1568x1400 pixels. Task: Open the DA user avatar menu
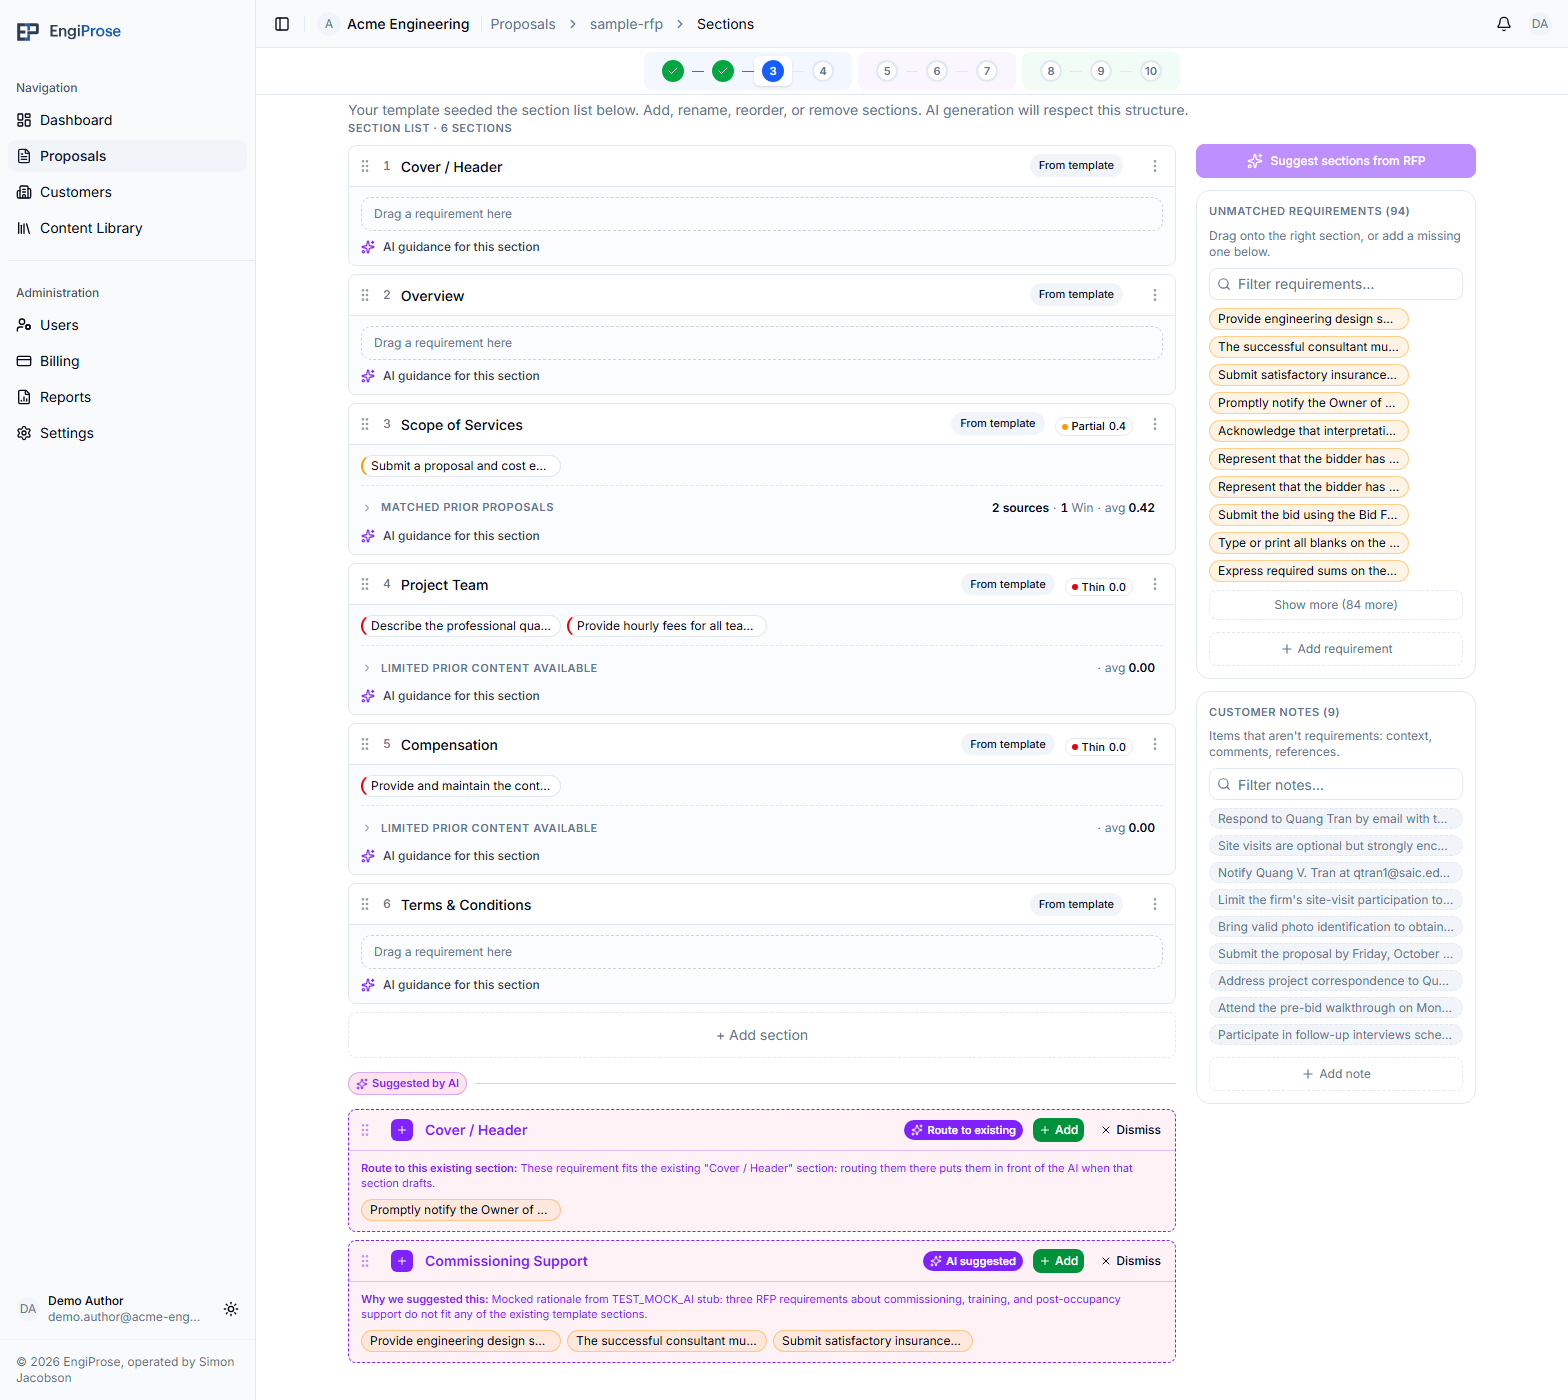click(1539, 24)
